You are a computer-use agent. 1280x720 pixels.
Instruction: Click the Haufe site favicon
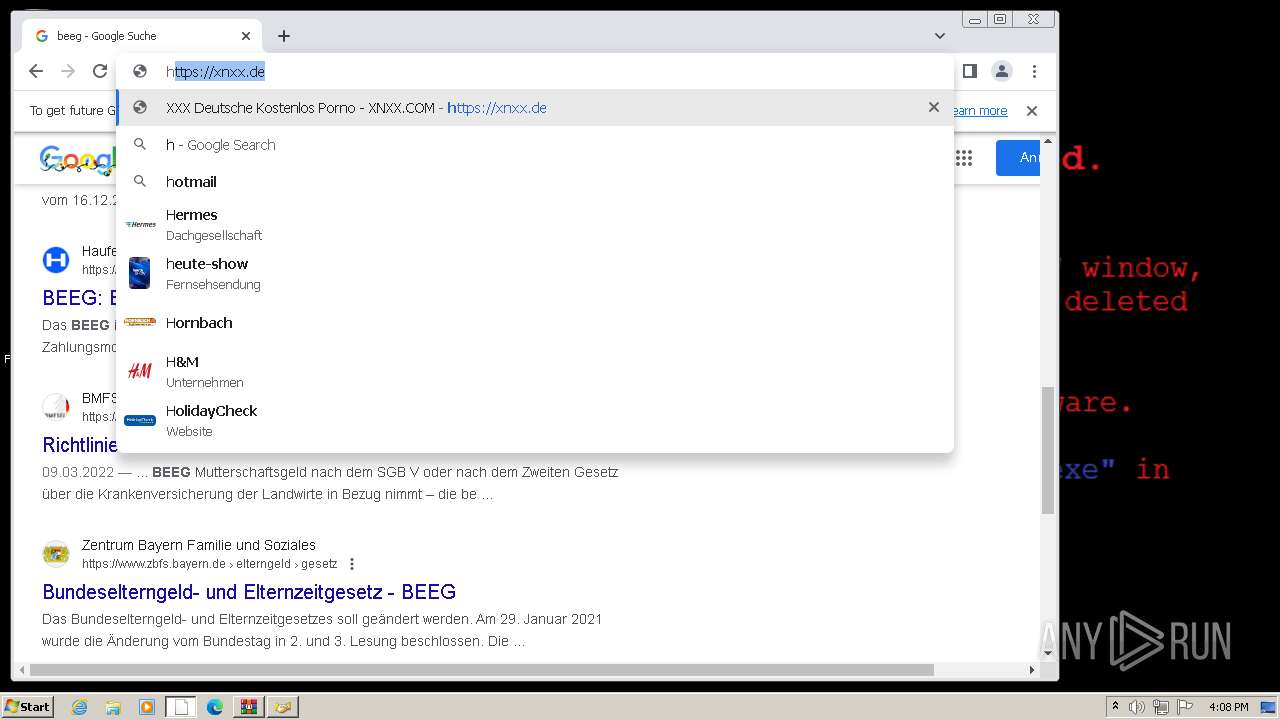[56, 260]
